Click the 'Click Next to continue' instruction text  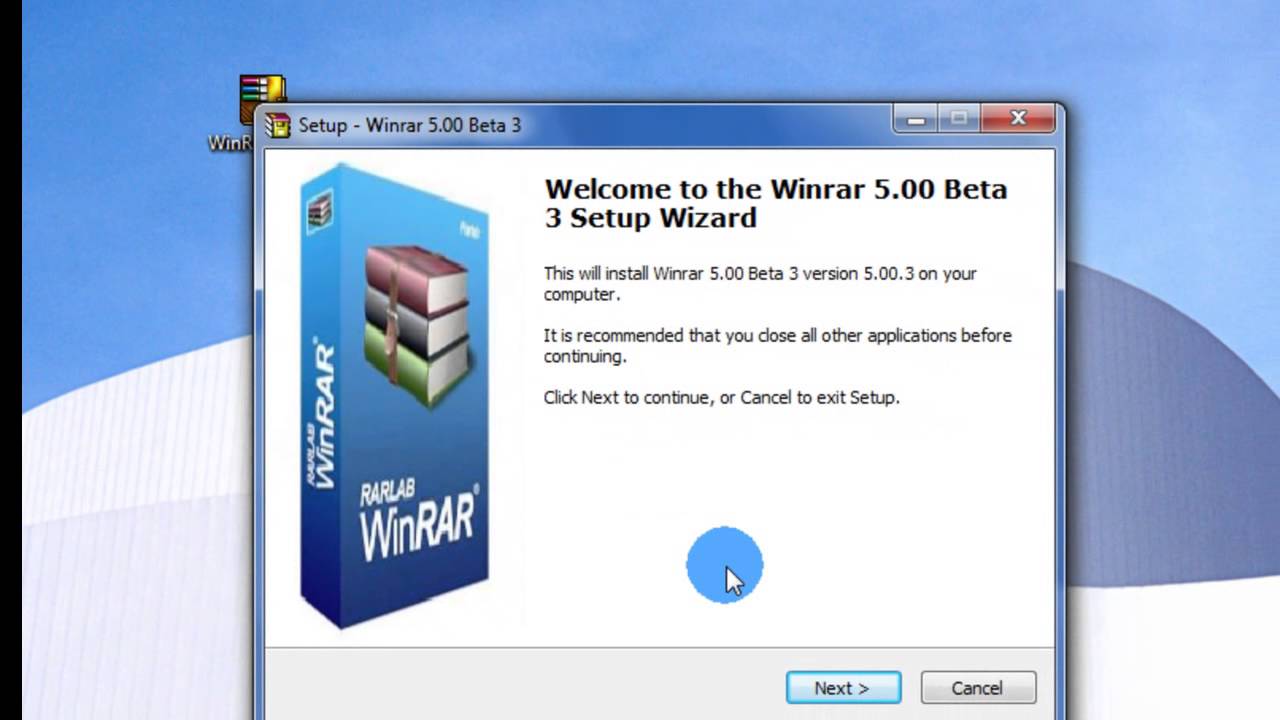[x=721, y=397]
